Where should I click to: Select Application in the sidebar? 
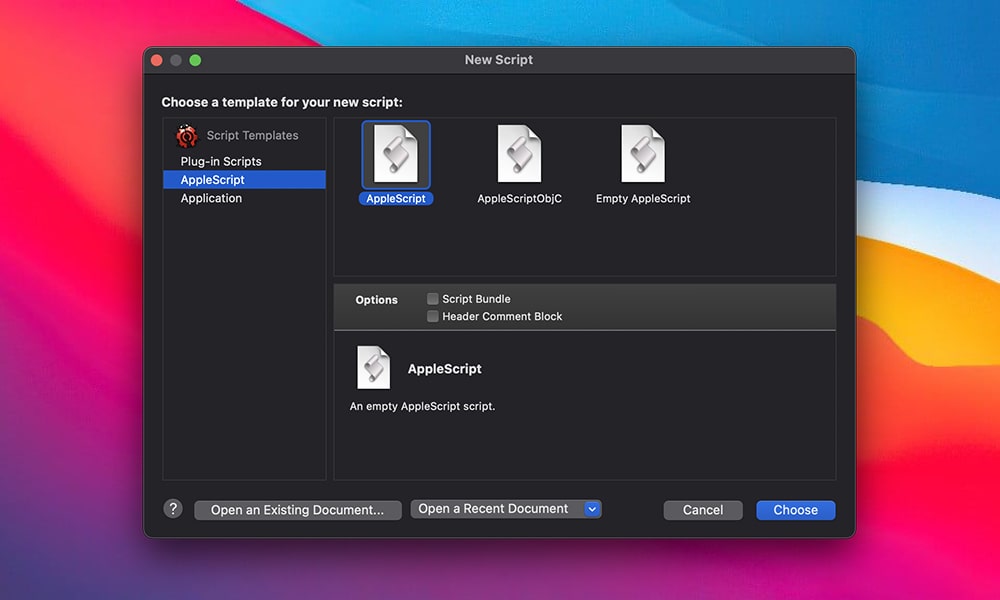[211, 198]
